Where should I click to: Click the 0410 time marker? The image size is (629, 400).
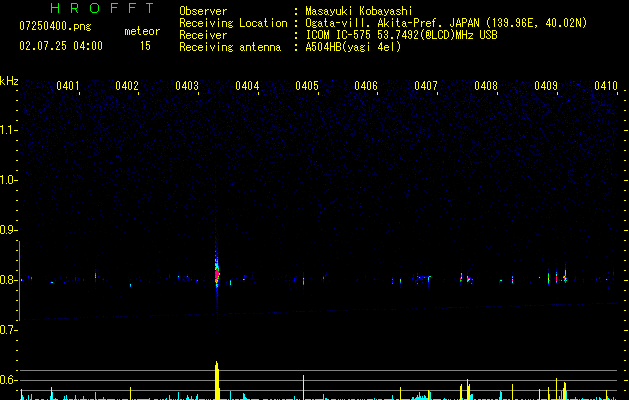pyautogui.click(x=606, y=86)
